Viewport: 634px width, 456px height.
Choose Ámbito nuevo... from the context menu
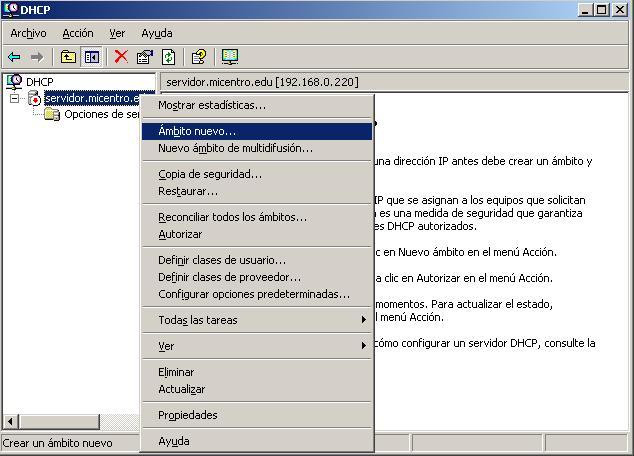point(197,131)
